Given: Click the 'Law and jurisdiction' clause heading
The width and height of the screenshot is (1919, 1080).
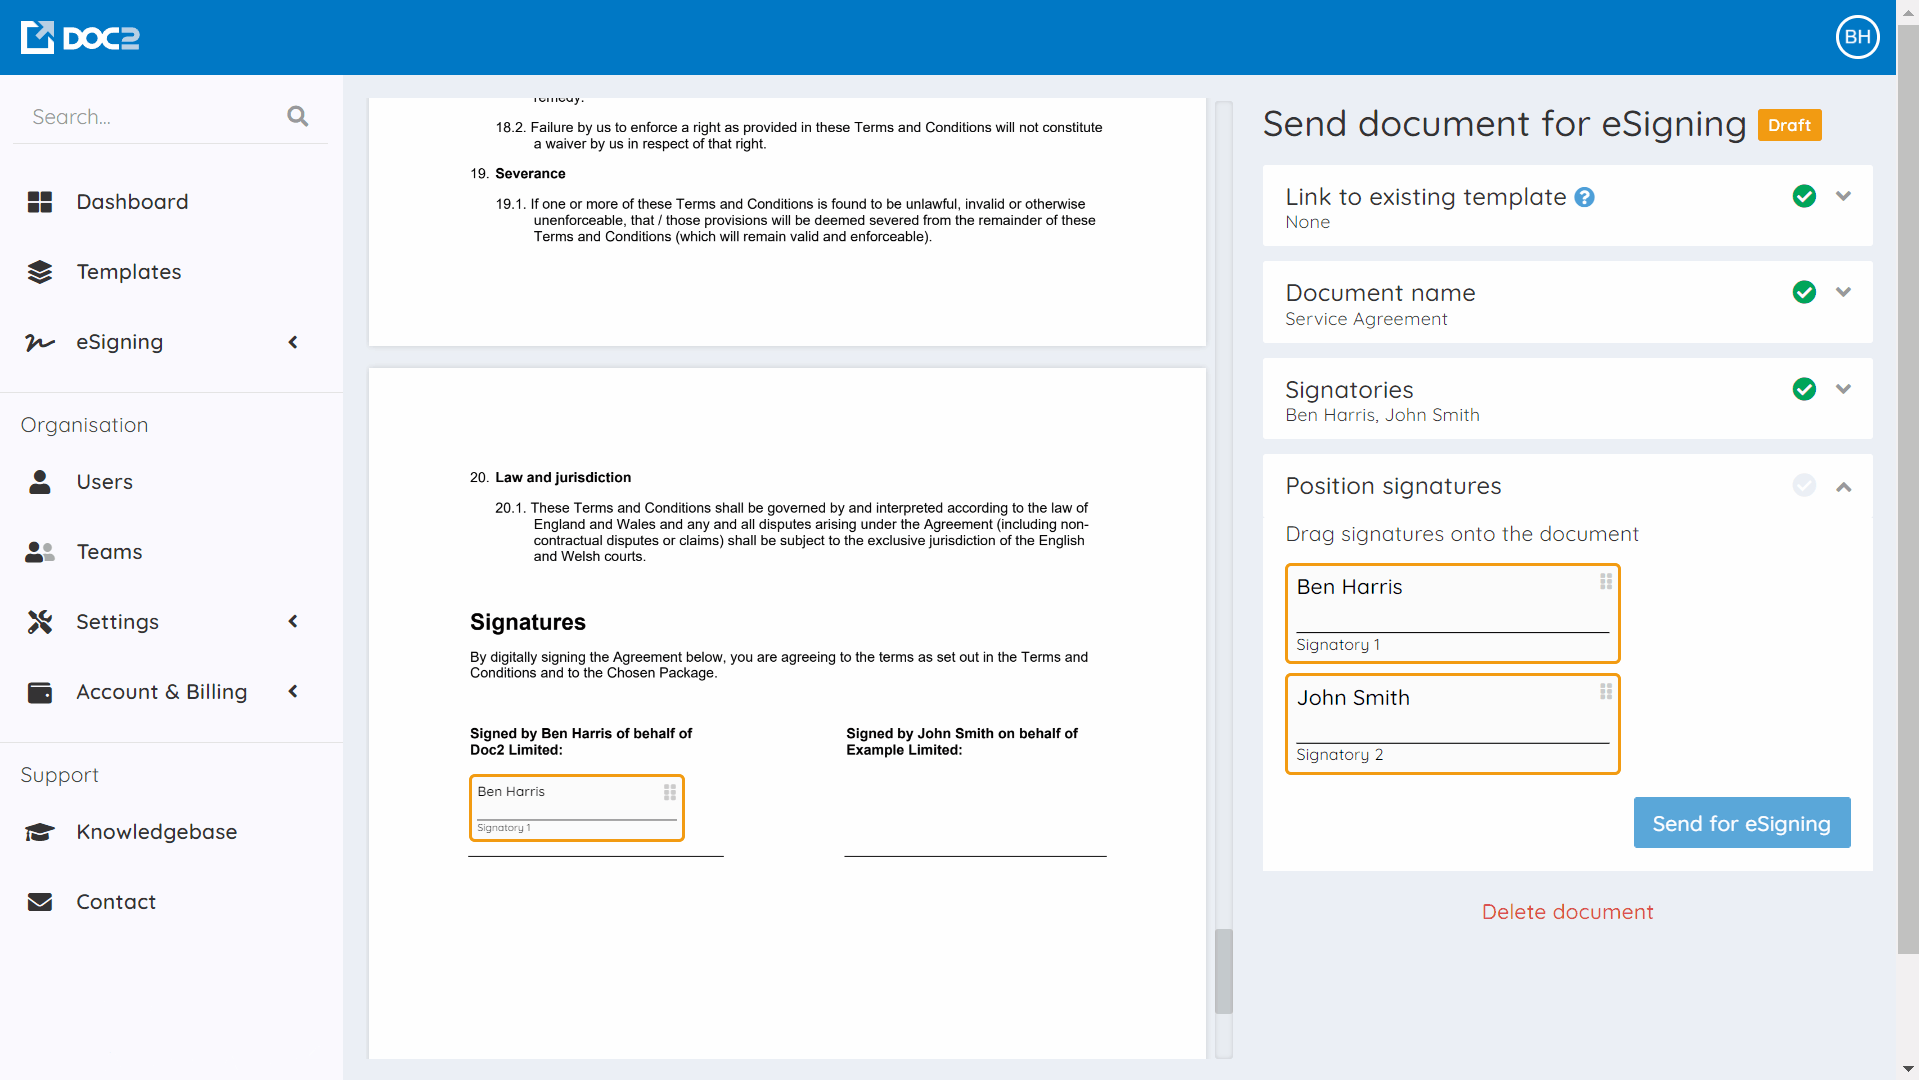Looking at the screenshot, I should tap(563, 477).
